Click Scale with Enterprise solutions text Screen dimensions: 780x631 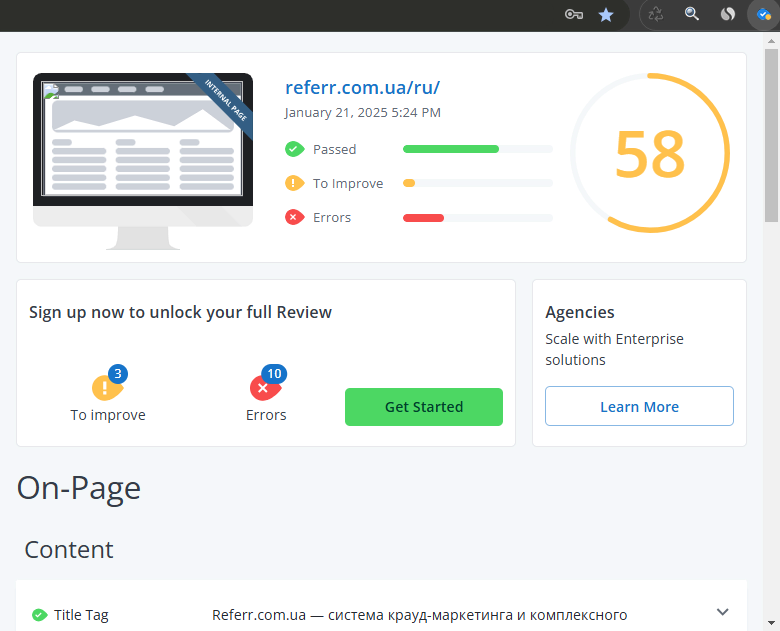pos(614,349)
